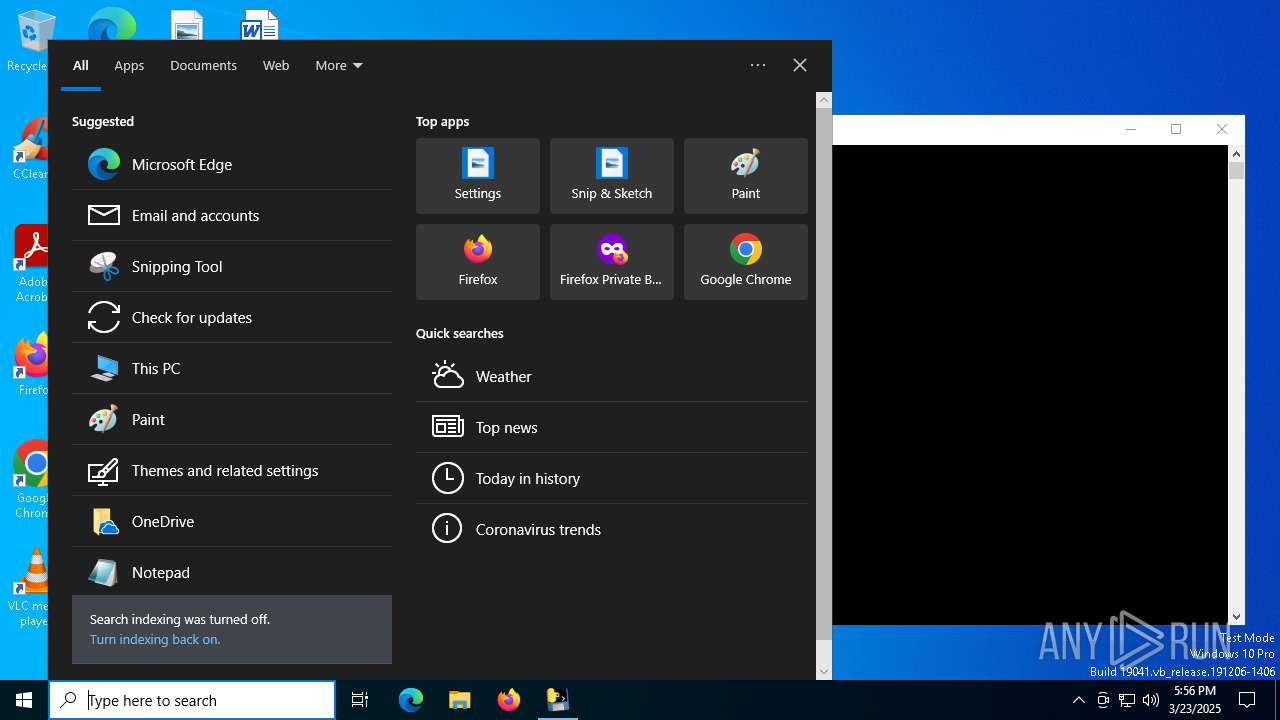The width and height of the screenshot is (1280, 720).
Task: Switch to the Documents search tab
Action: pos(203,65)
